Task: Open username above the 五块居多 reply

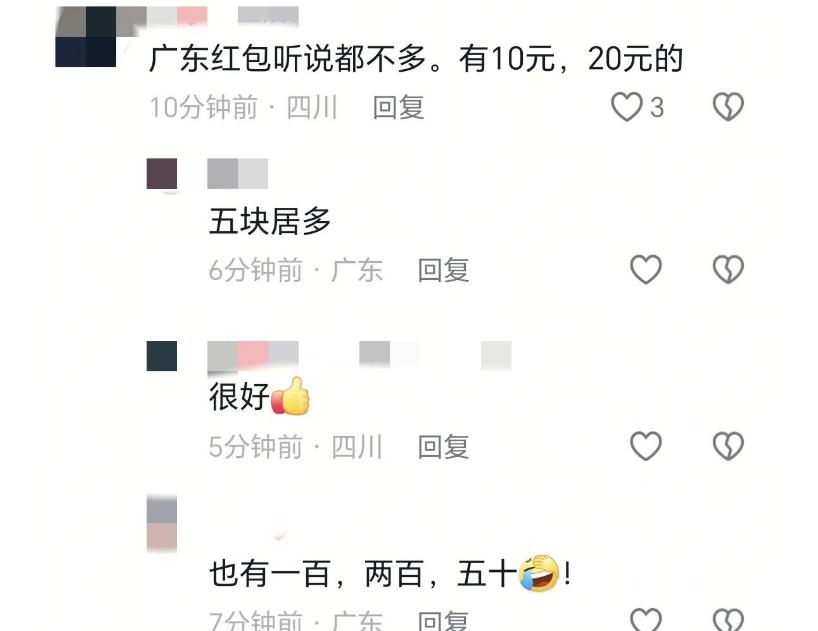Action: click(x=237, y=174)
